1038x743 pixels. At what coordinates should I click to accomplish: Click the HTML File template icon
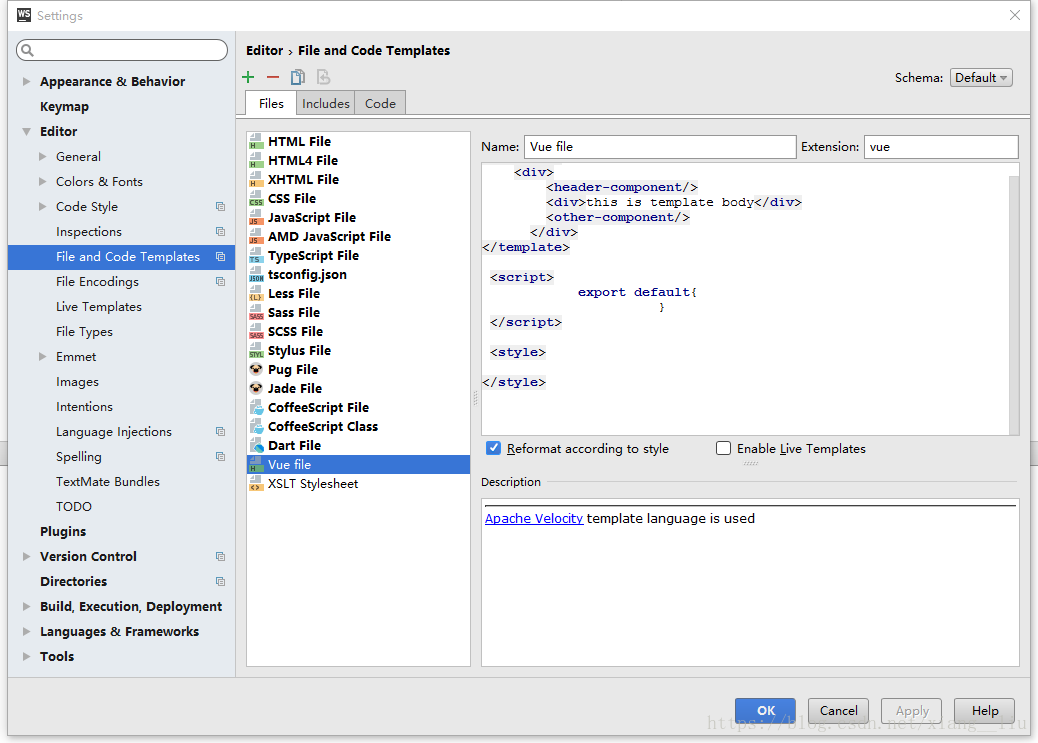coord(256,141)
